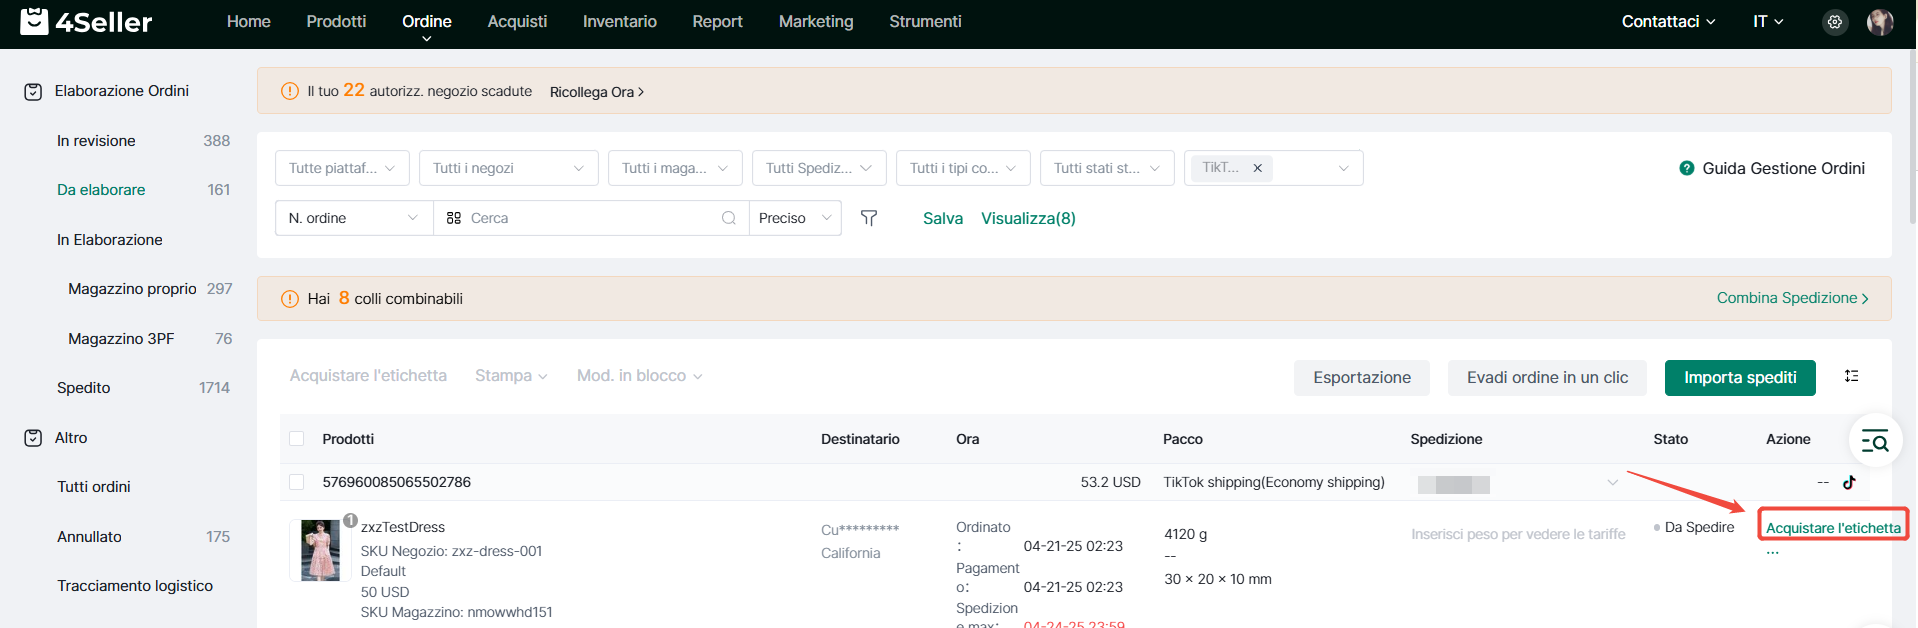1918x628 pixels.
Task: Check the box for order 576960085065502786
Action: [x=296, y=482]
